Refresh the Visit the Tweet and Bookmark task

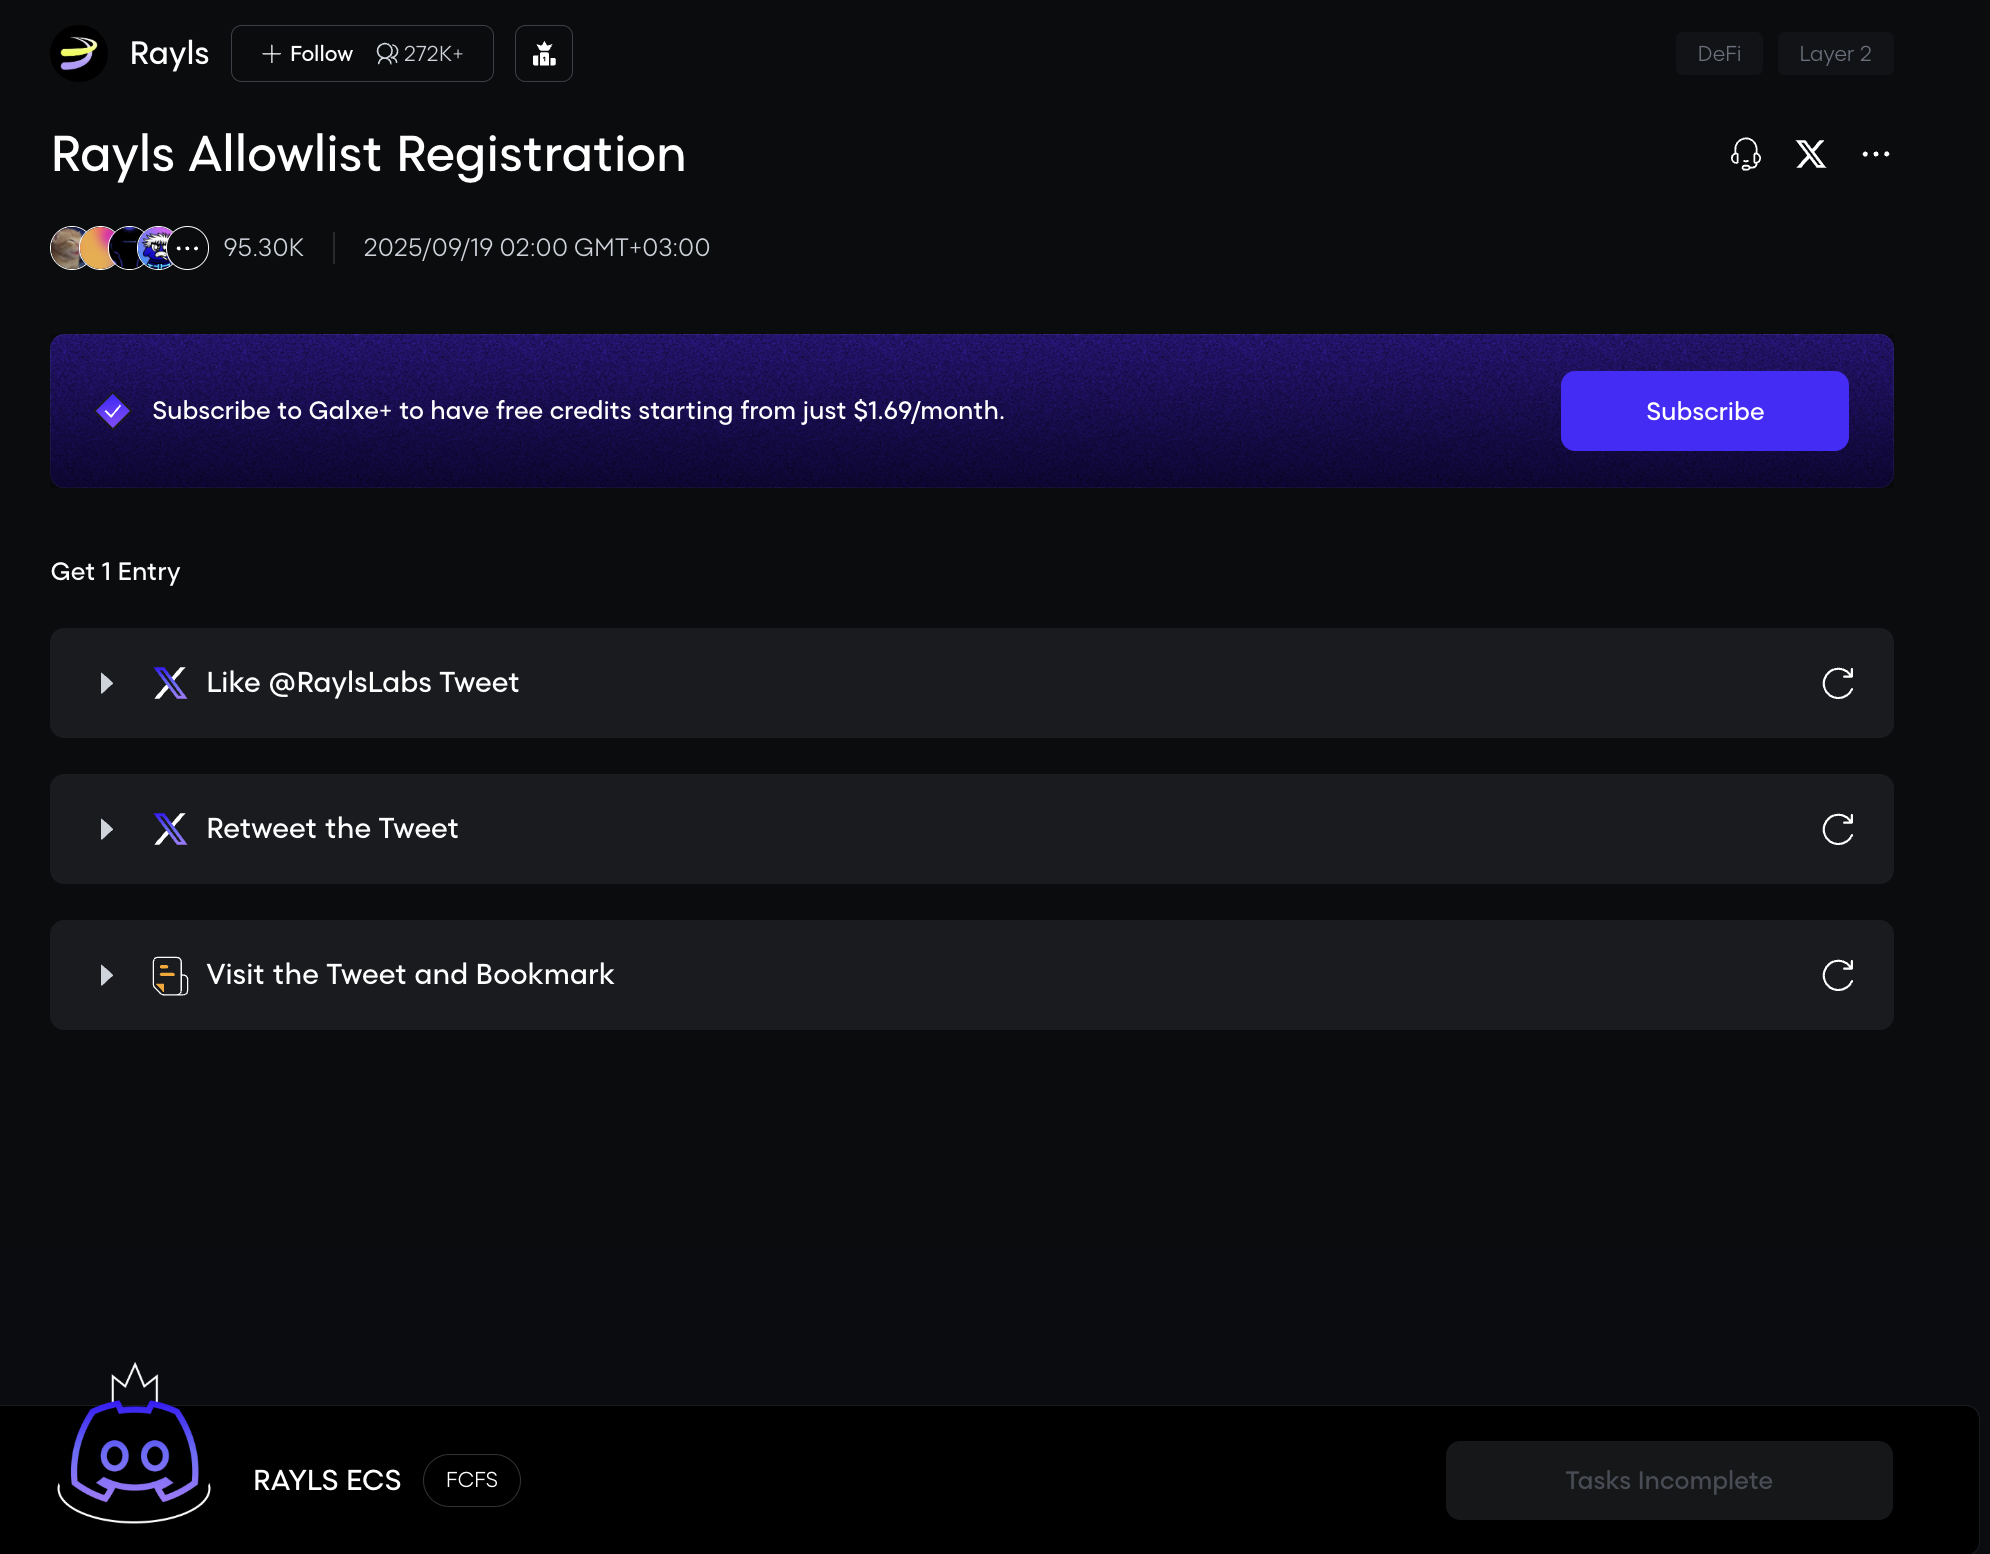1837,975
